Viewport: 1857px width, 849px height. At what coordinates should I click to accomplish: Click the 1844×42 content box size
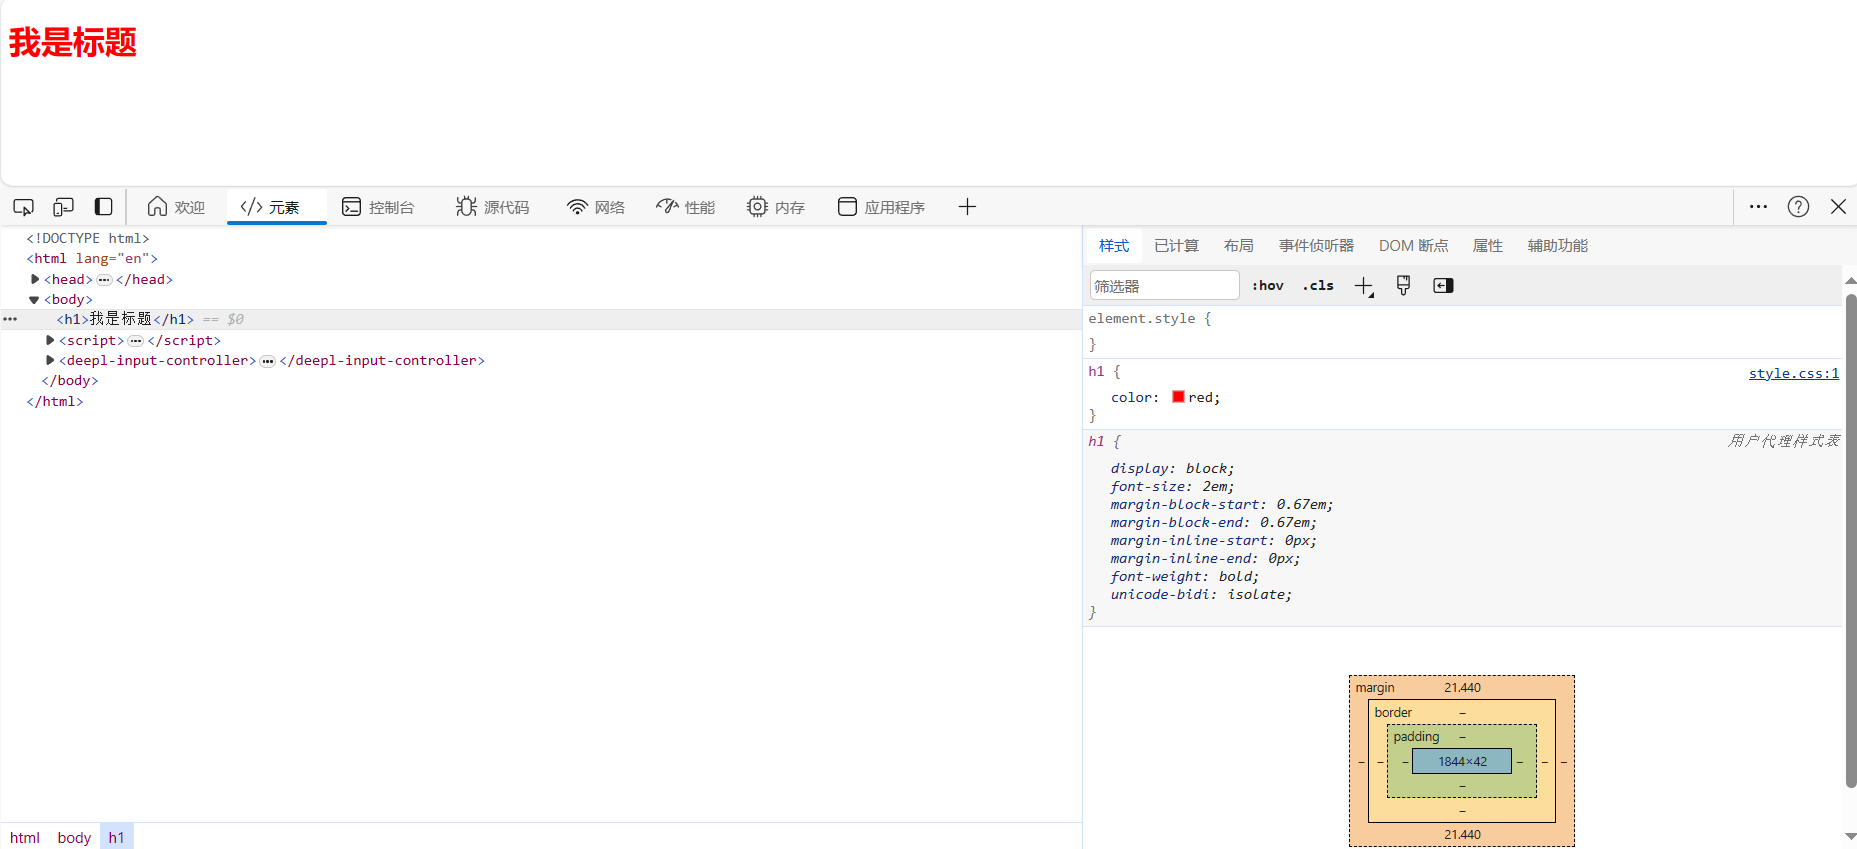coord(1462,761)
